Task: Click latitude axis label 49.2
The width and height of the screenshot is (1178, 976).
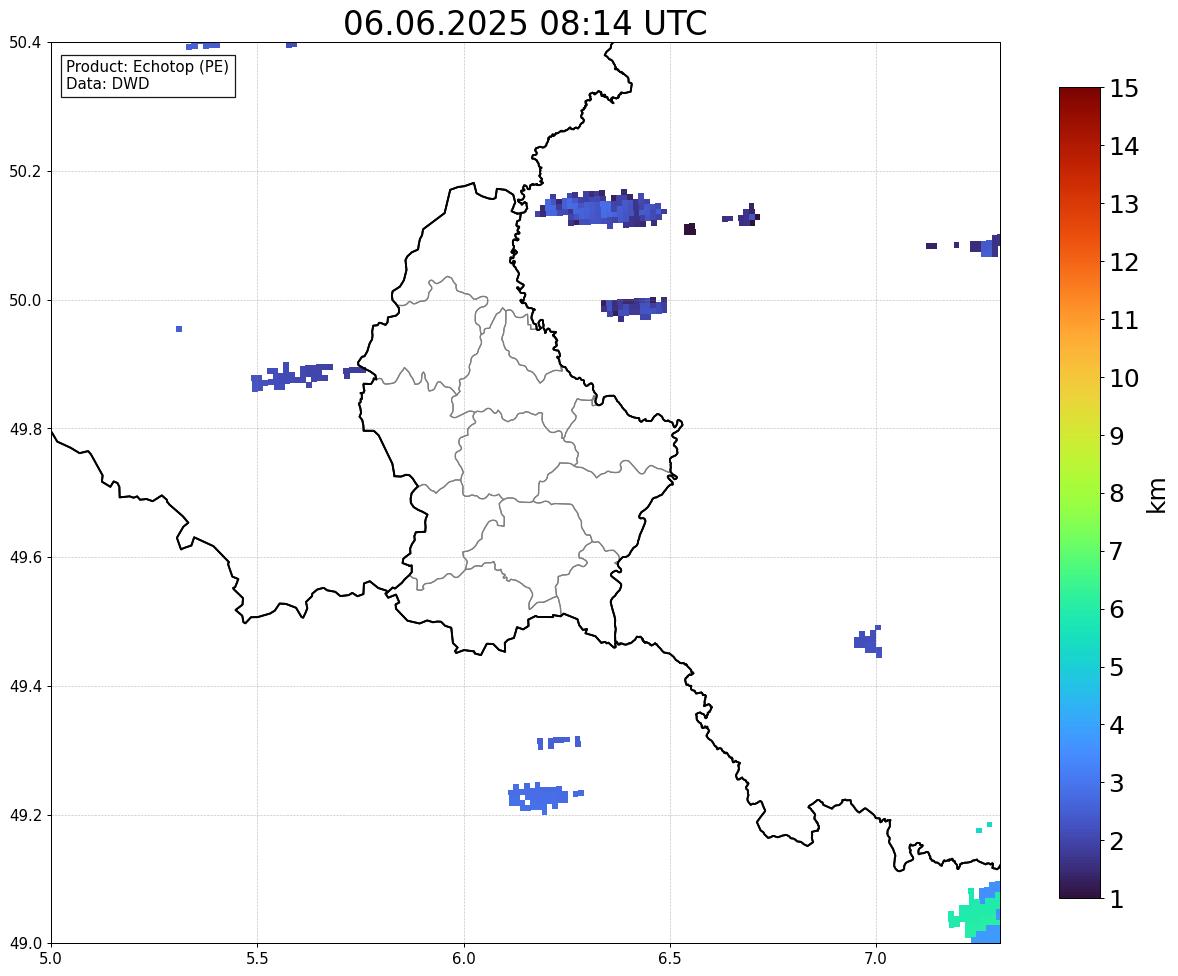Action: (25, 815)
